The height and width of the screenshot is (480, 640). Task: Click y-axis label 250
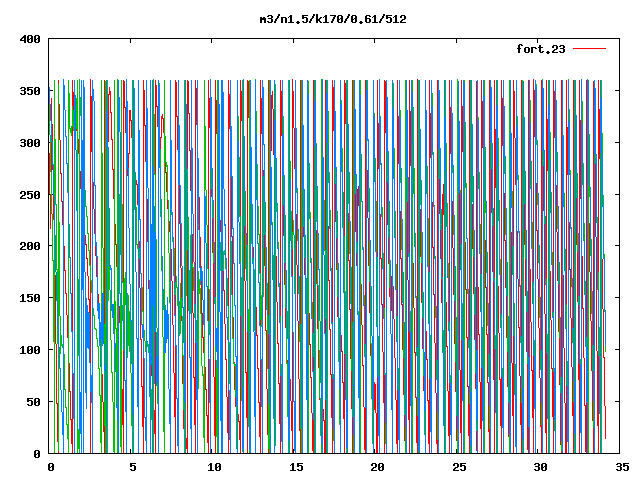pos(30,195)
